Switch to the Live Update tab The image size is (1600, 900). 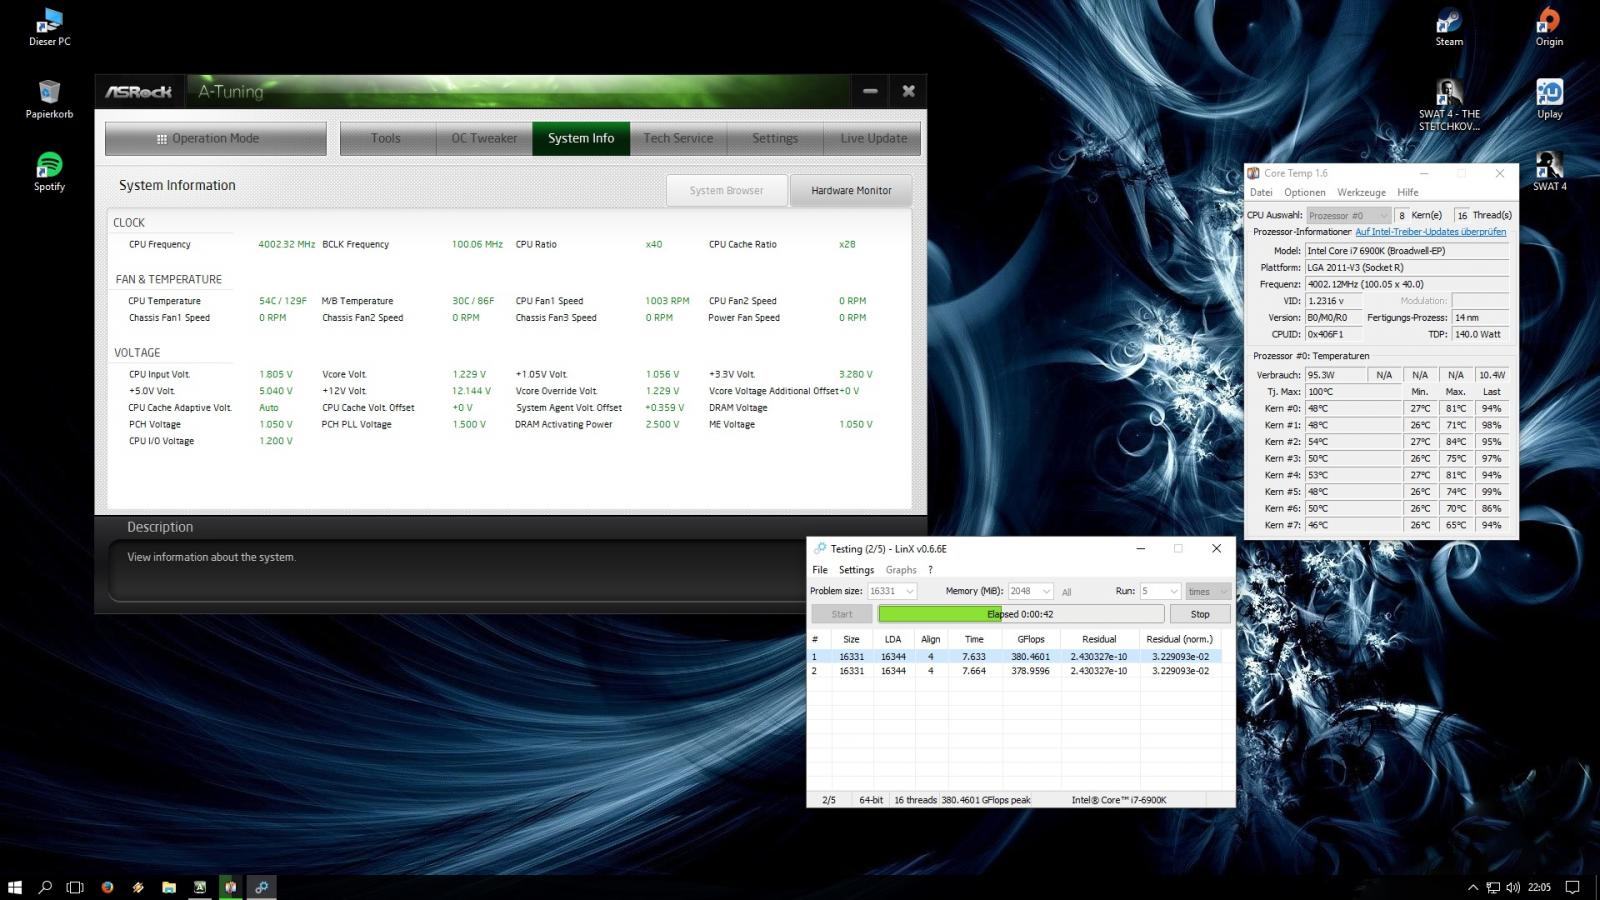click(873, 138)
